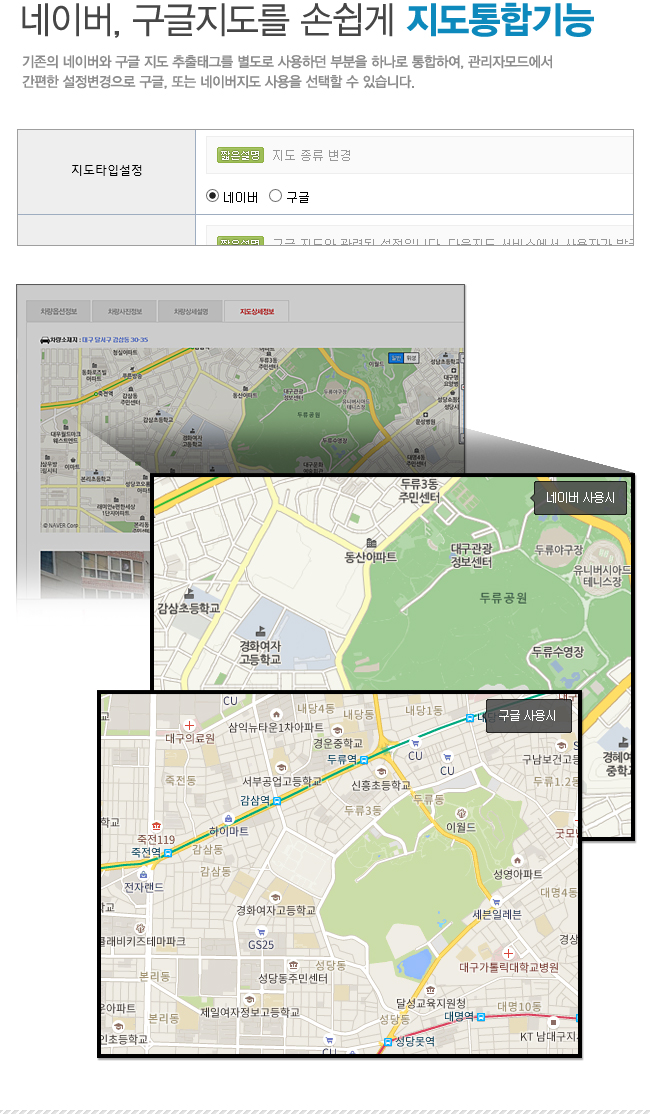
Task: Switch small Naver map to 일반 view
Action: [x=396, y=357]
